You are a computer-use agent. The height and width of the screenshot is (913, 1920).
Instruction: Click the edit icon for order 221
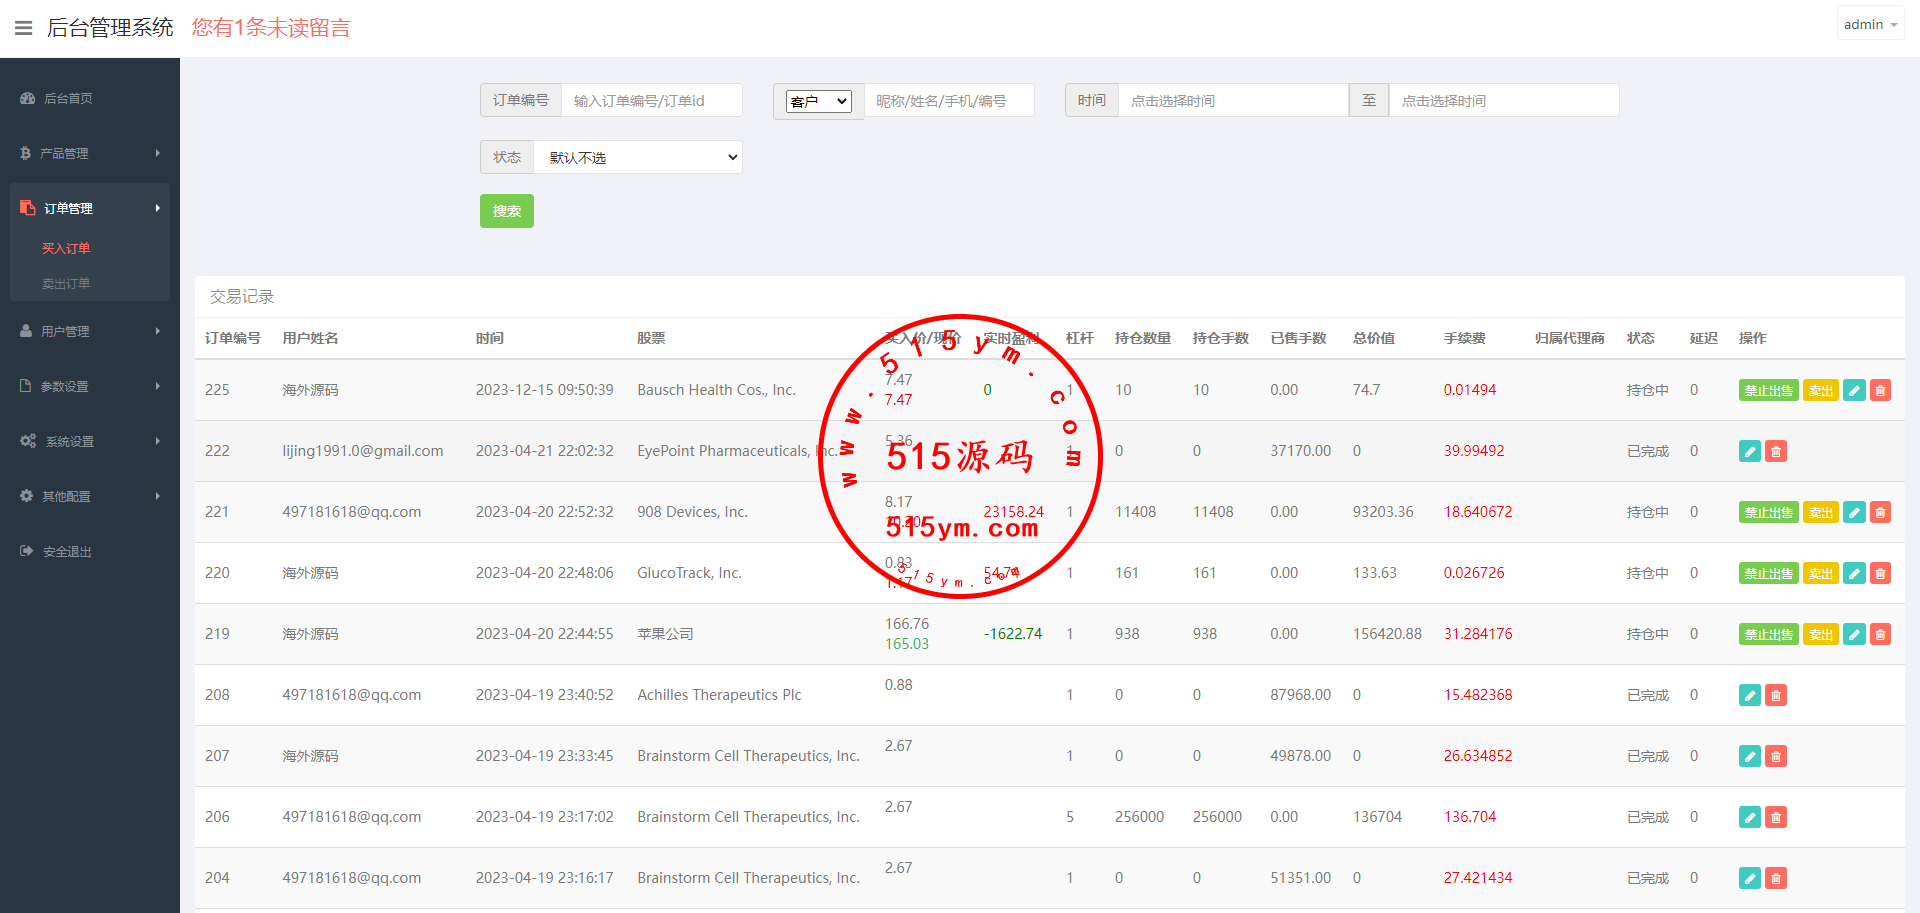1854,513
